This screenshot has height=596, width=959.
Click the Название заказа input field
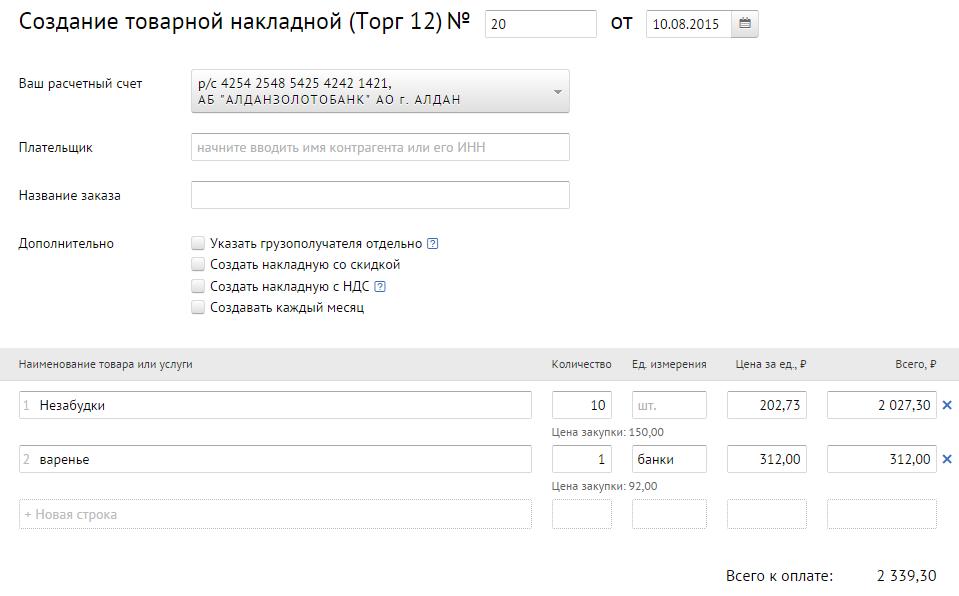coord(380,195)
